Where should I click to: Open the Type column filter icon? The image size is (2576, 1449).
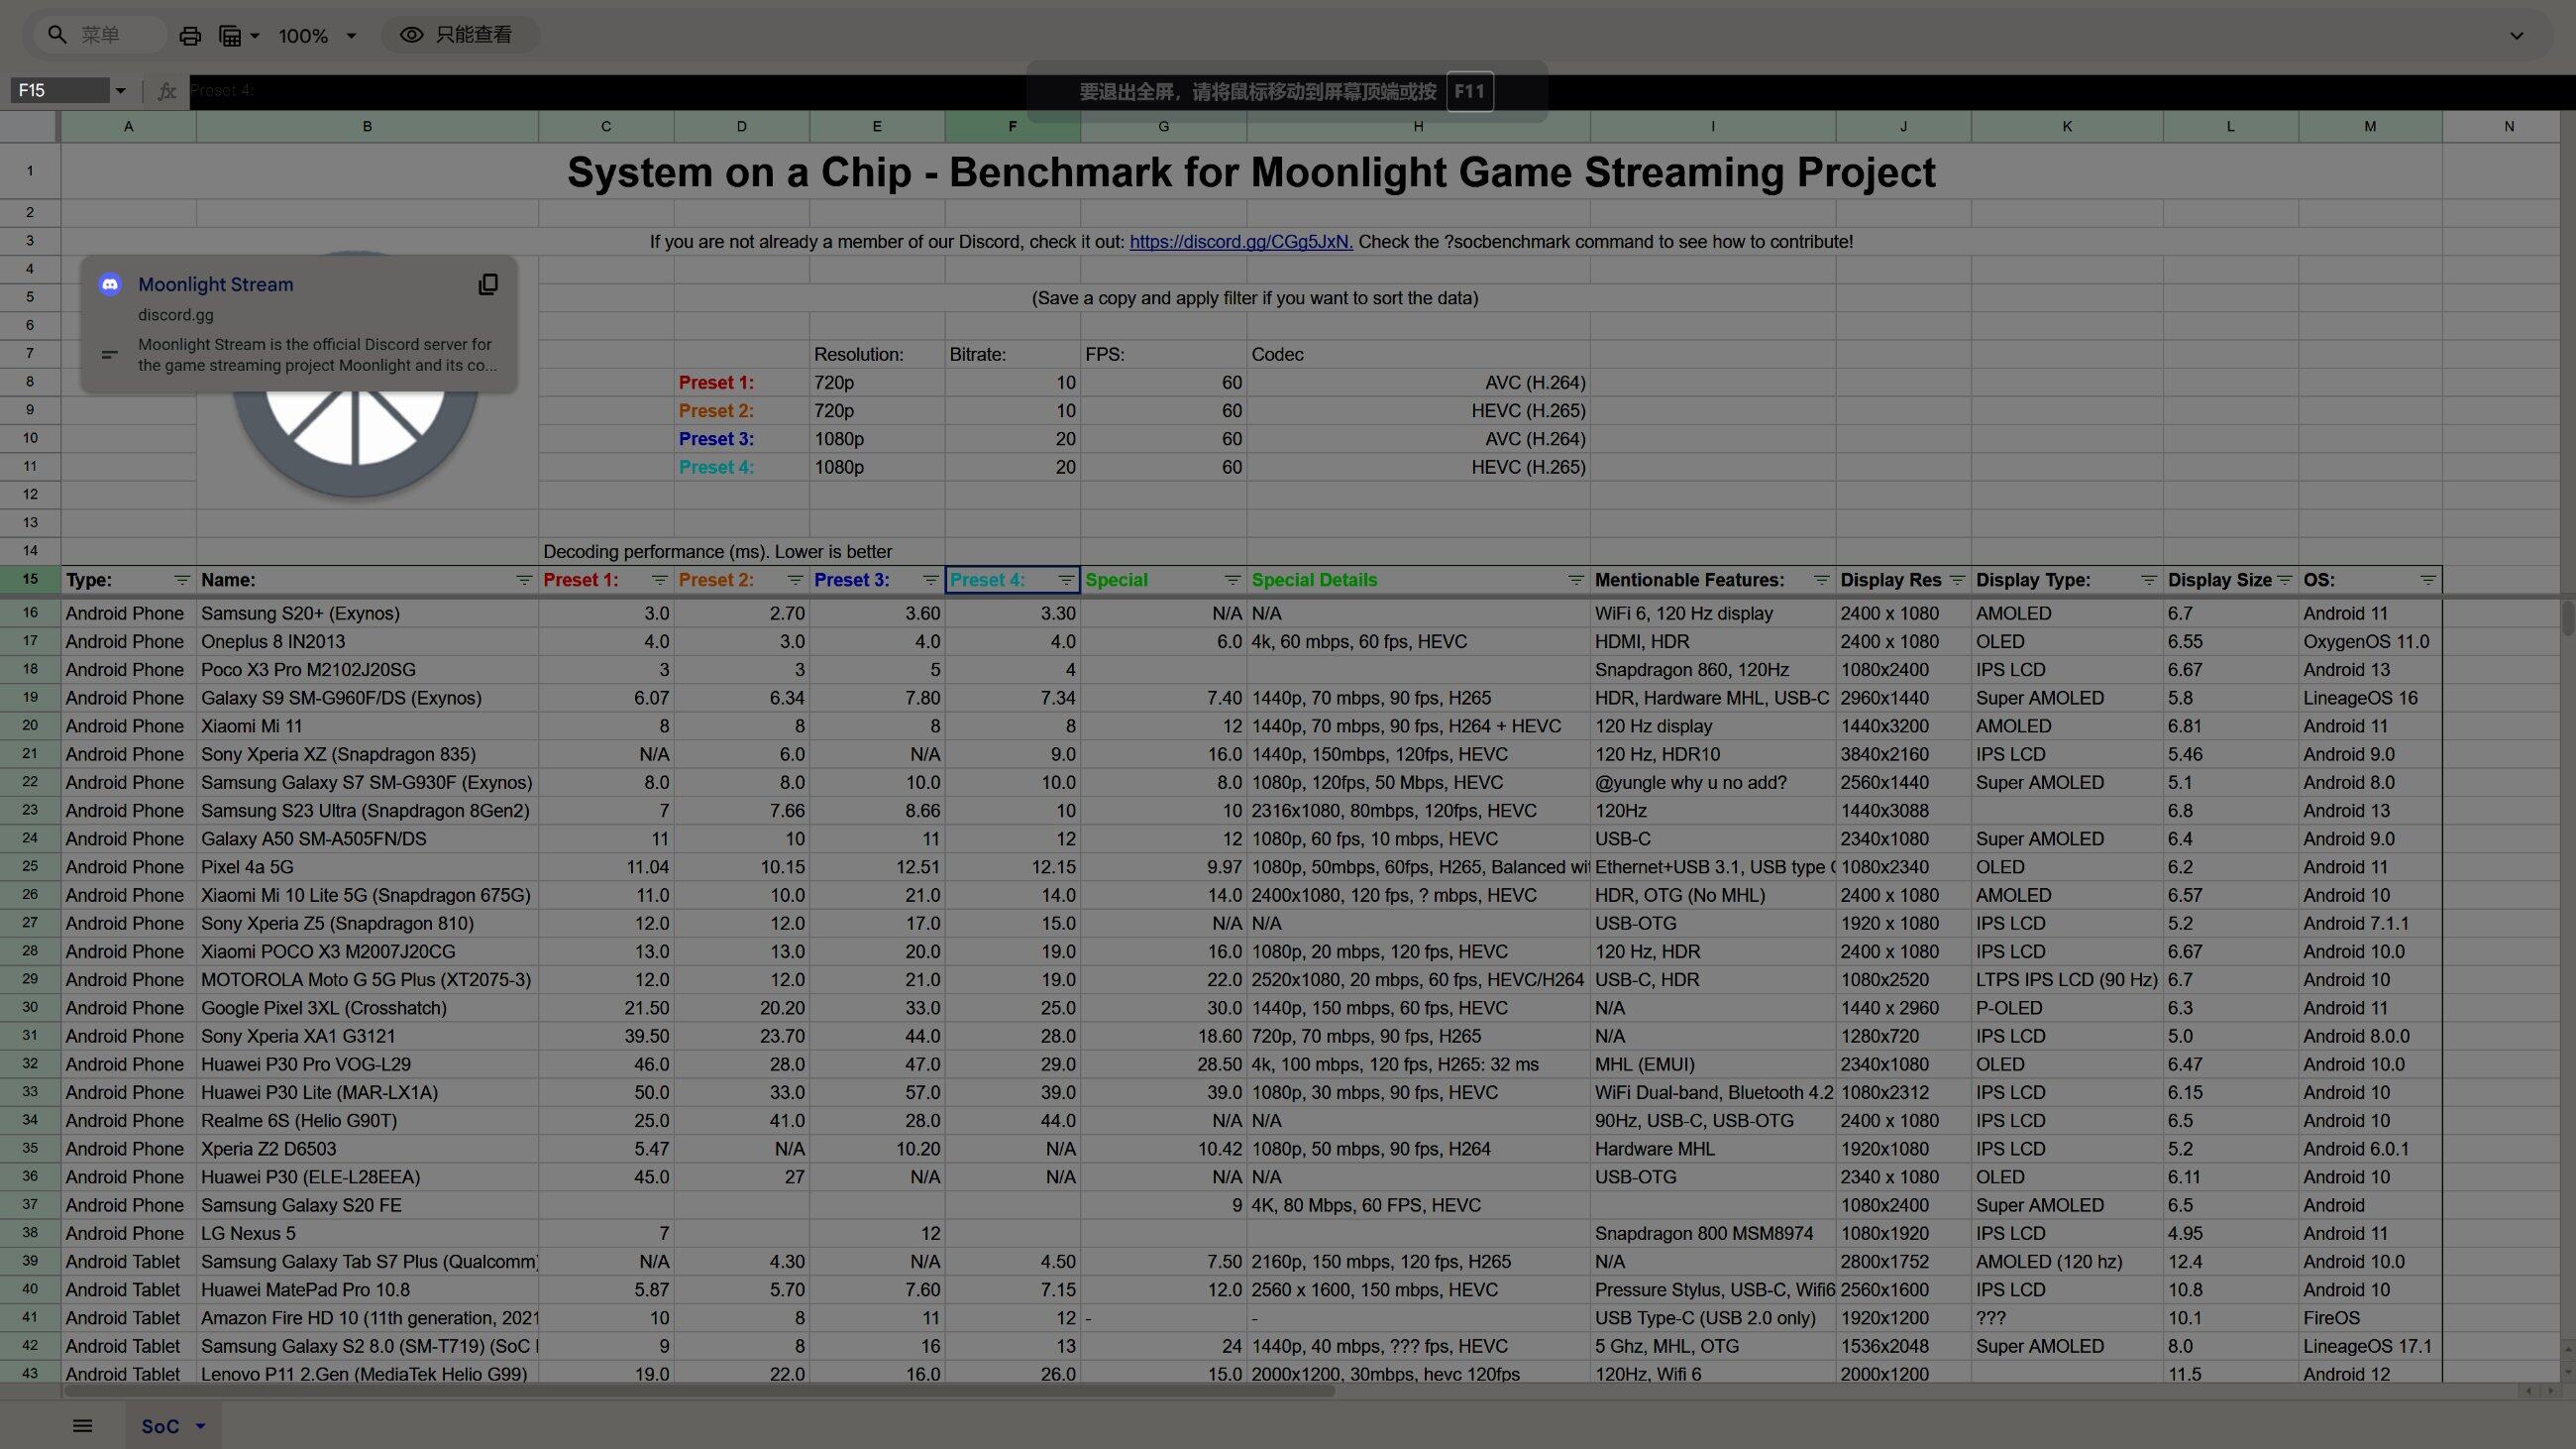181,580
